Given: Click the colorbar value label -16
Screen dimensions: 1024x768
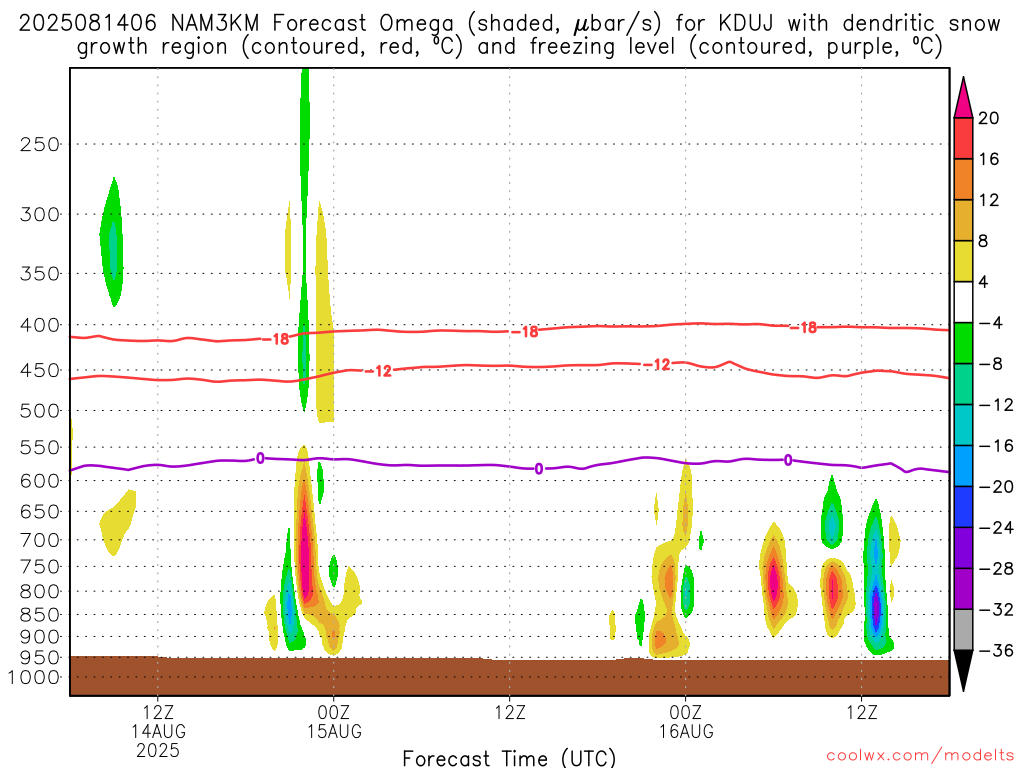Looking at the screenshot, I should 996,446.
